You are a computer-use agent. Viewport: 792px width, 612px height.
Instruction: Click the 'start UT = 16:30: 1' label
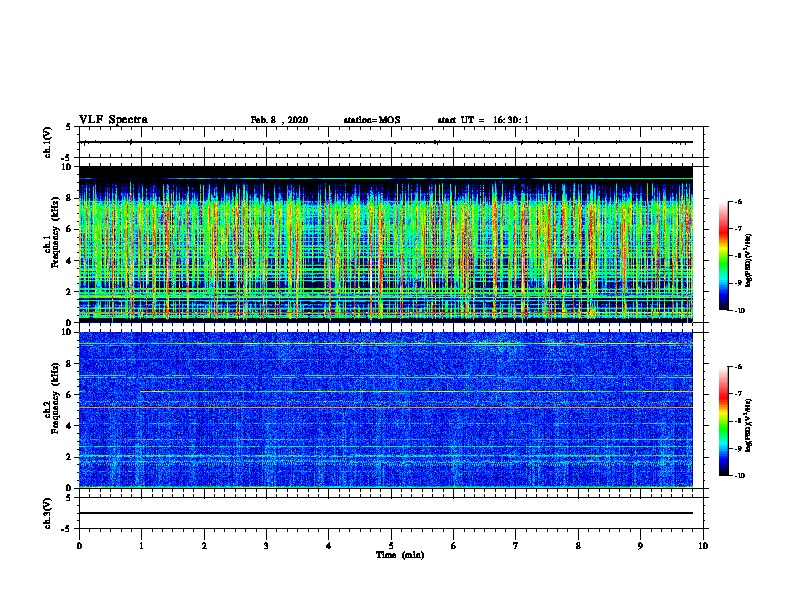click(483, 120)
